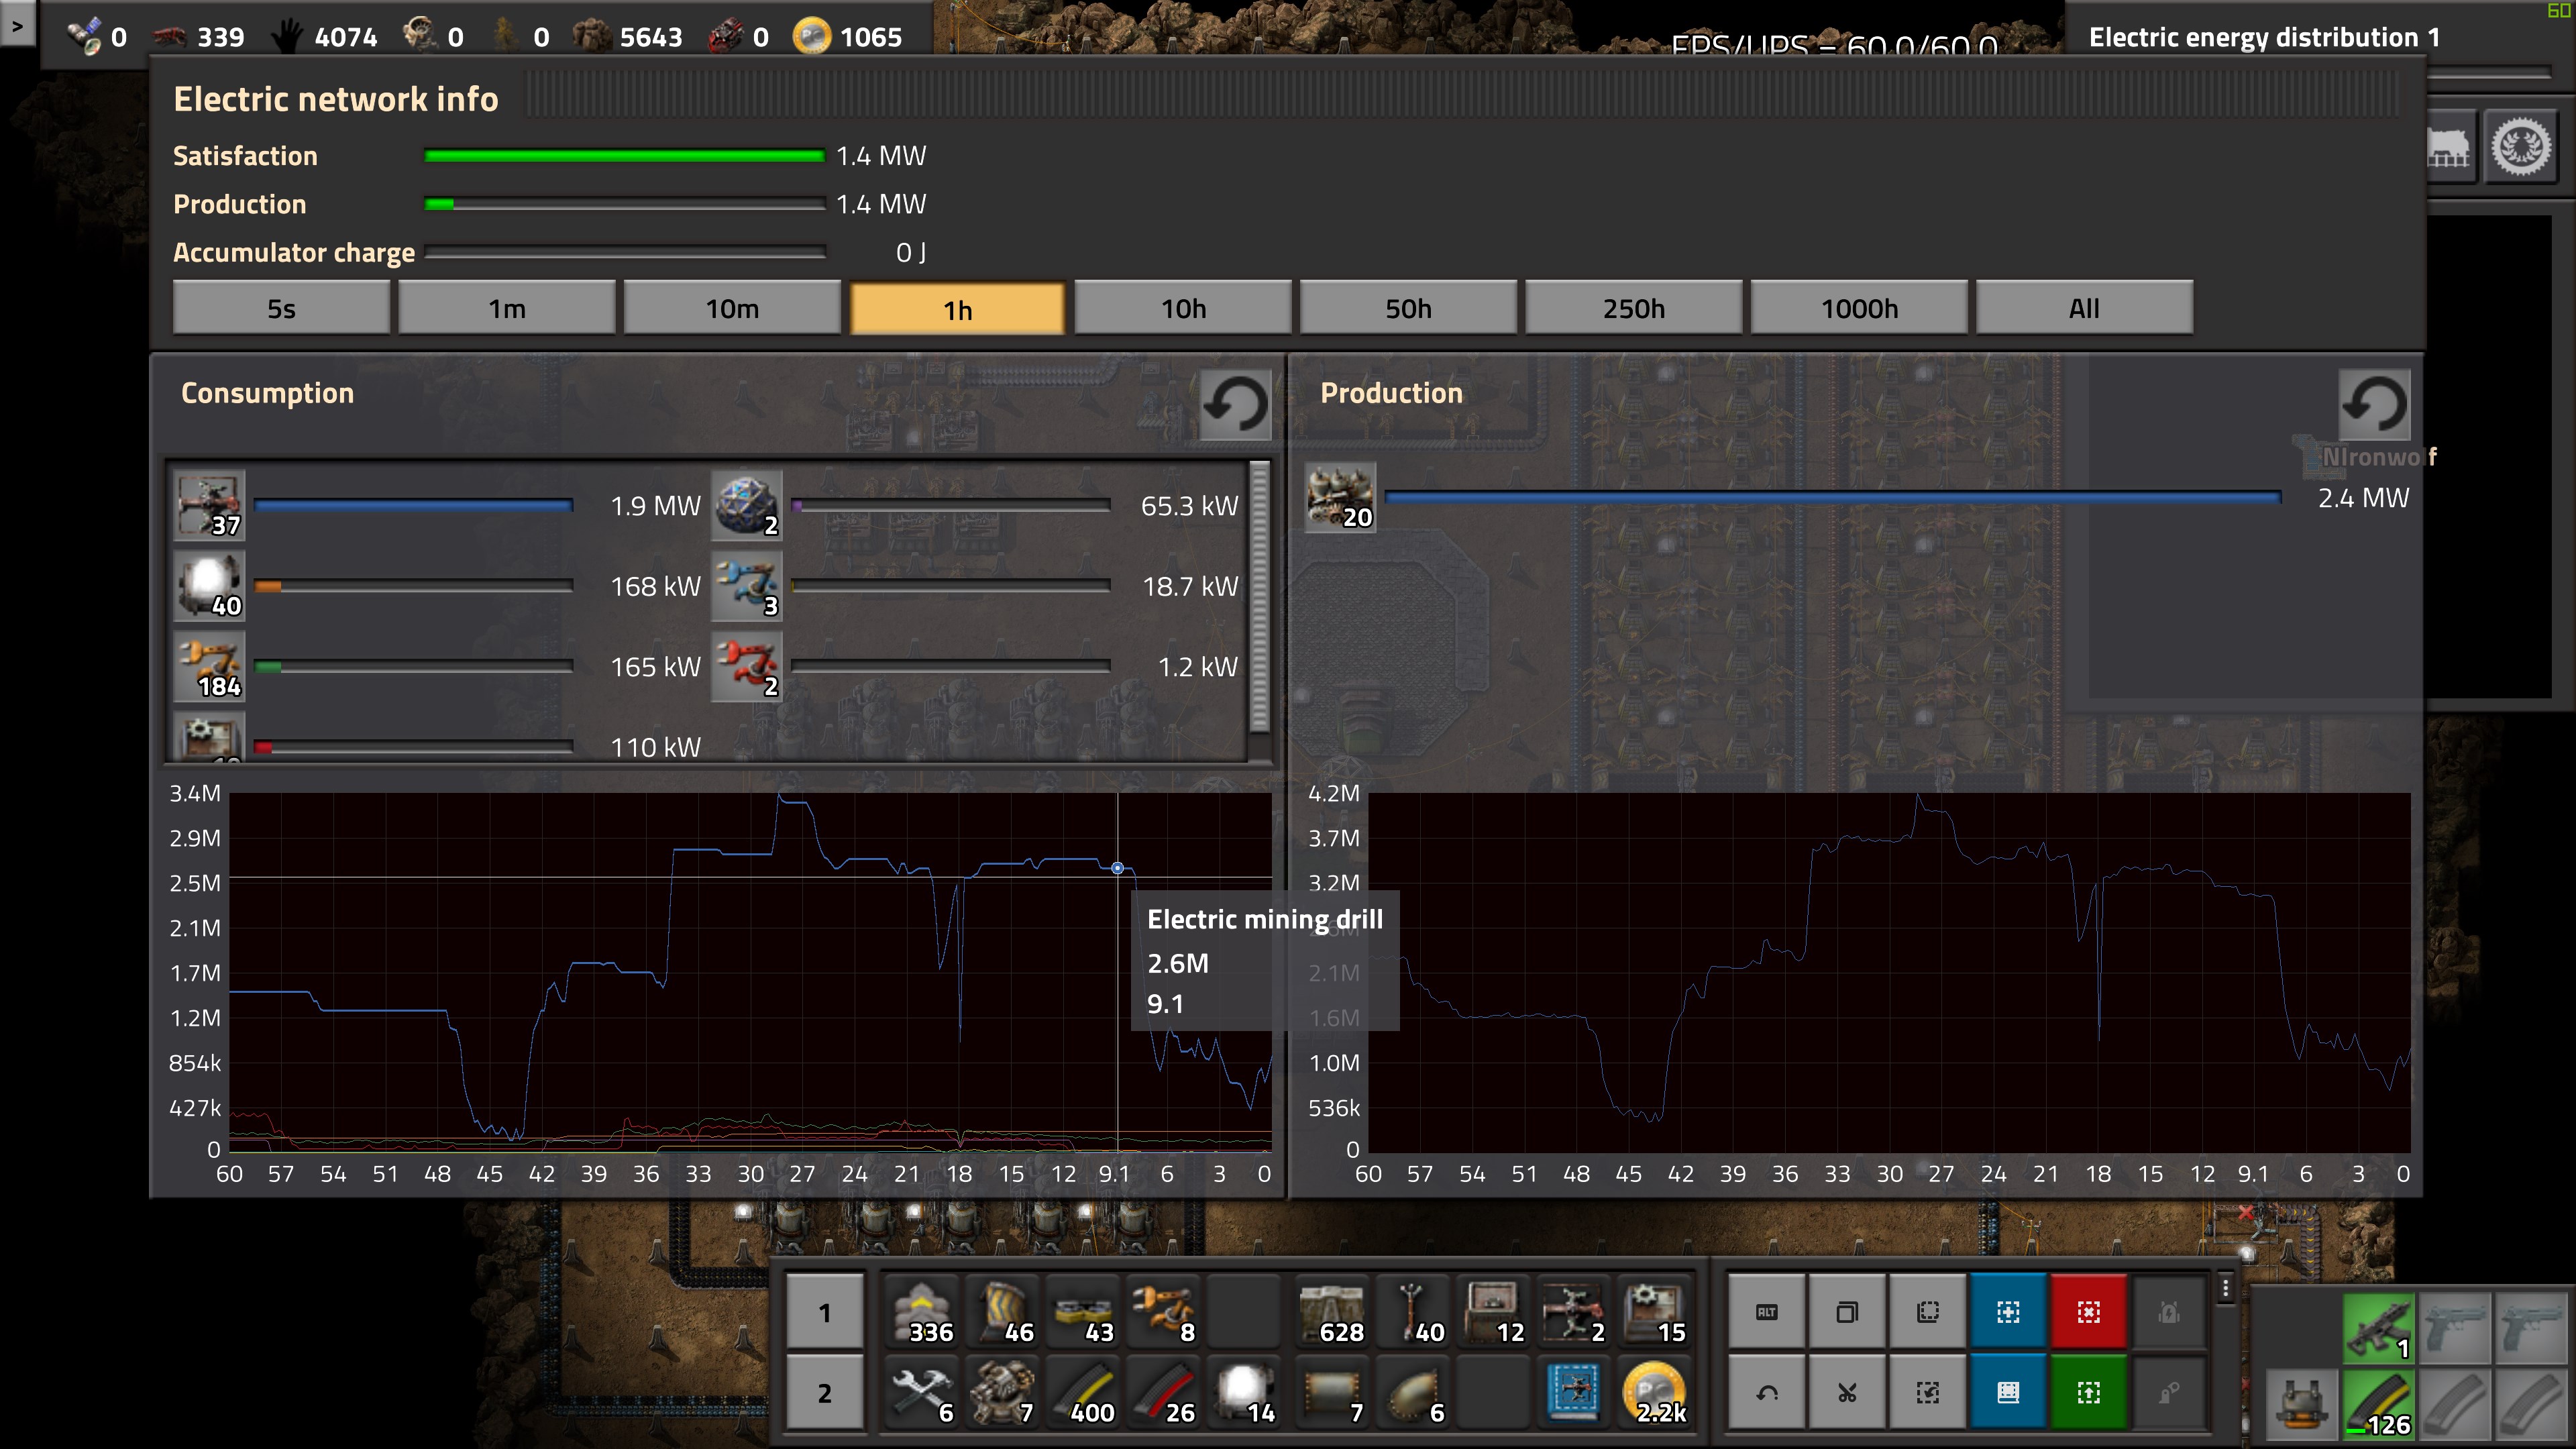Select the lamp consumption entry showing 40
The height and width of the screenshot is (1449, 2576).
[209, 587]
